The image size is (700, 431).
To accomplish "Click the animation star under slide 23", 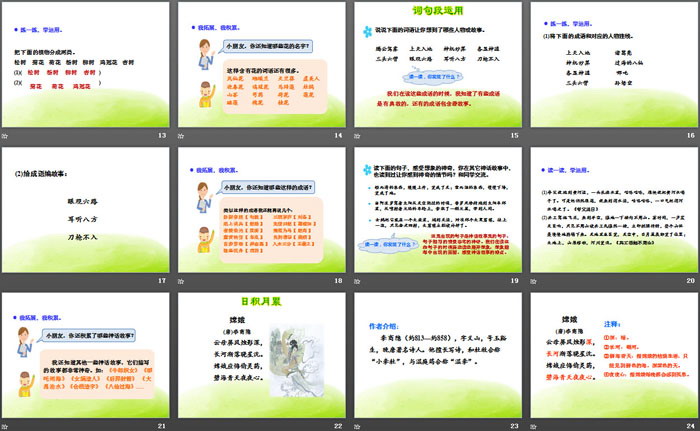I will [x=357, y=427].
